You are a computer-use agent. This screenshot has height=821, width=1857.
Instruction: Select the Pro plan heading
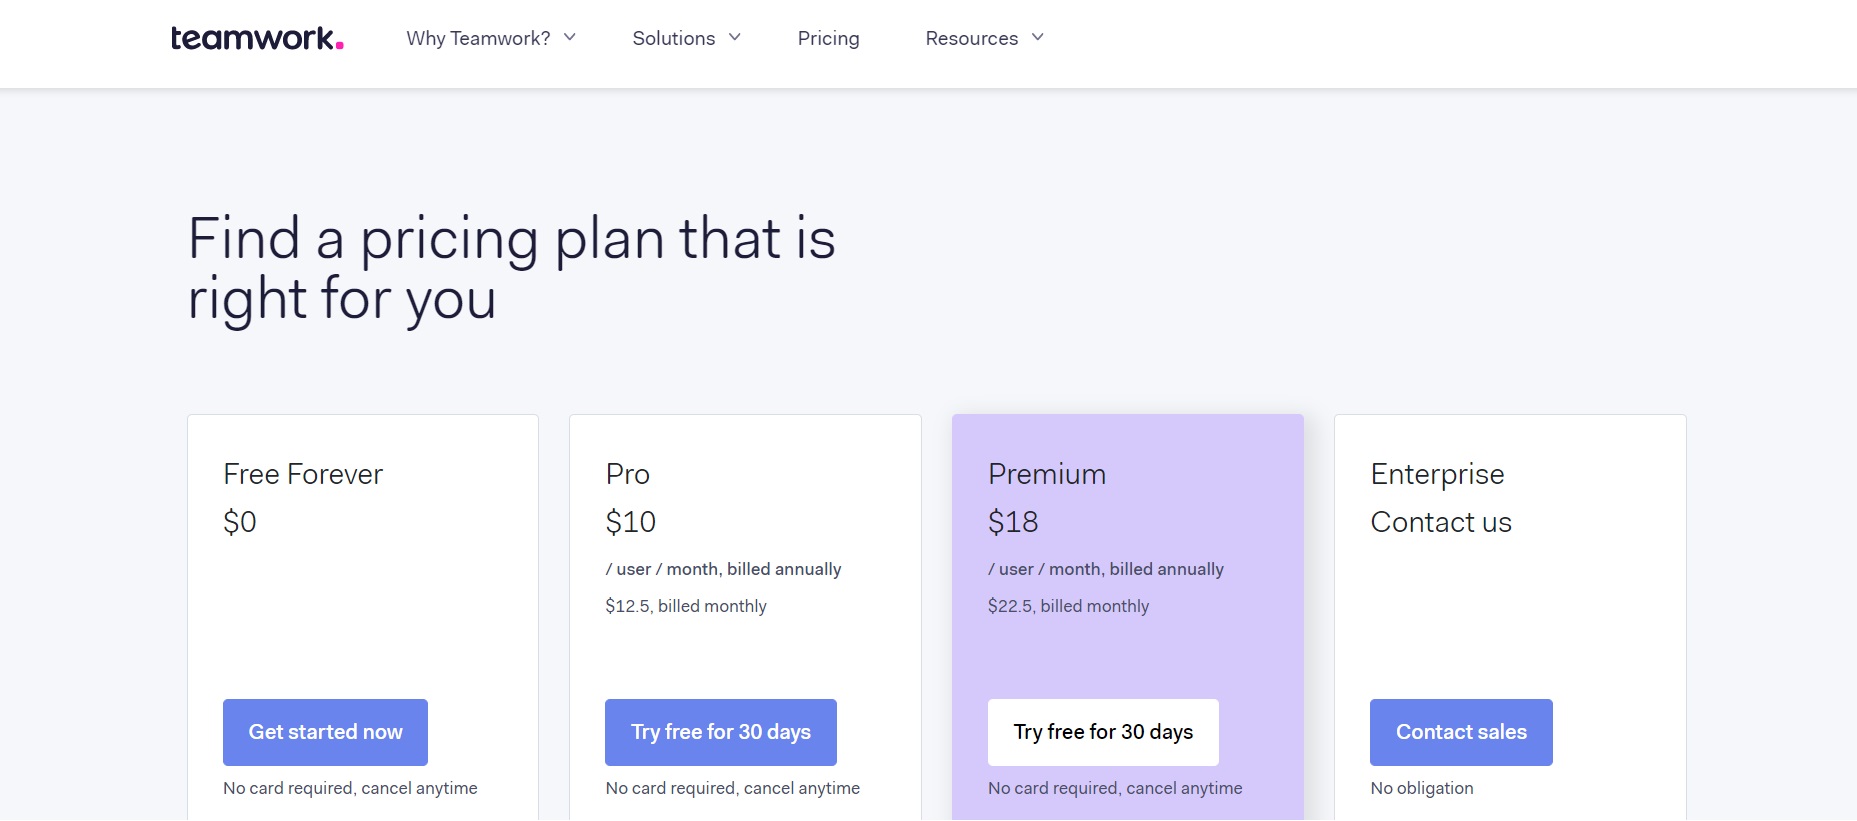click(x=628, y=474)
